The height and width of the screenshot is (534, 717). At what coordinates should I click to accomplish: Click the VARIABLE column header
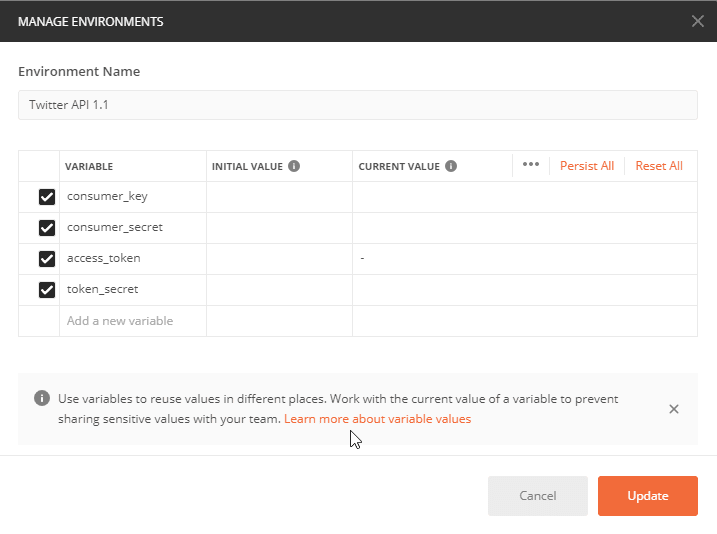point(89,166)
